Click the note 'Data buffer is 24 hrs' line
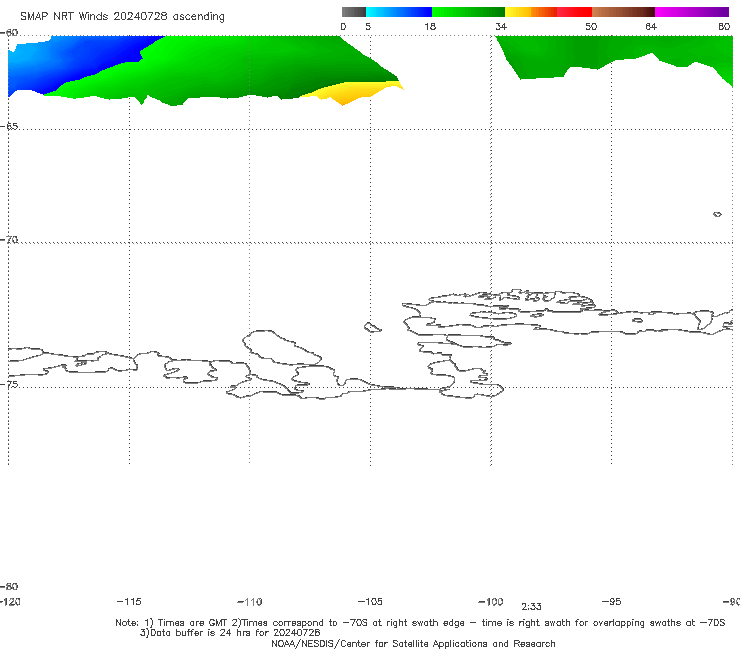This screenshot has width=740, height=650. pos(230,633)
